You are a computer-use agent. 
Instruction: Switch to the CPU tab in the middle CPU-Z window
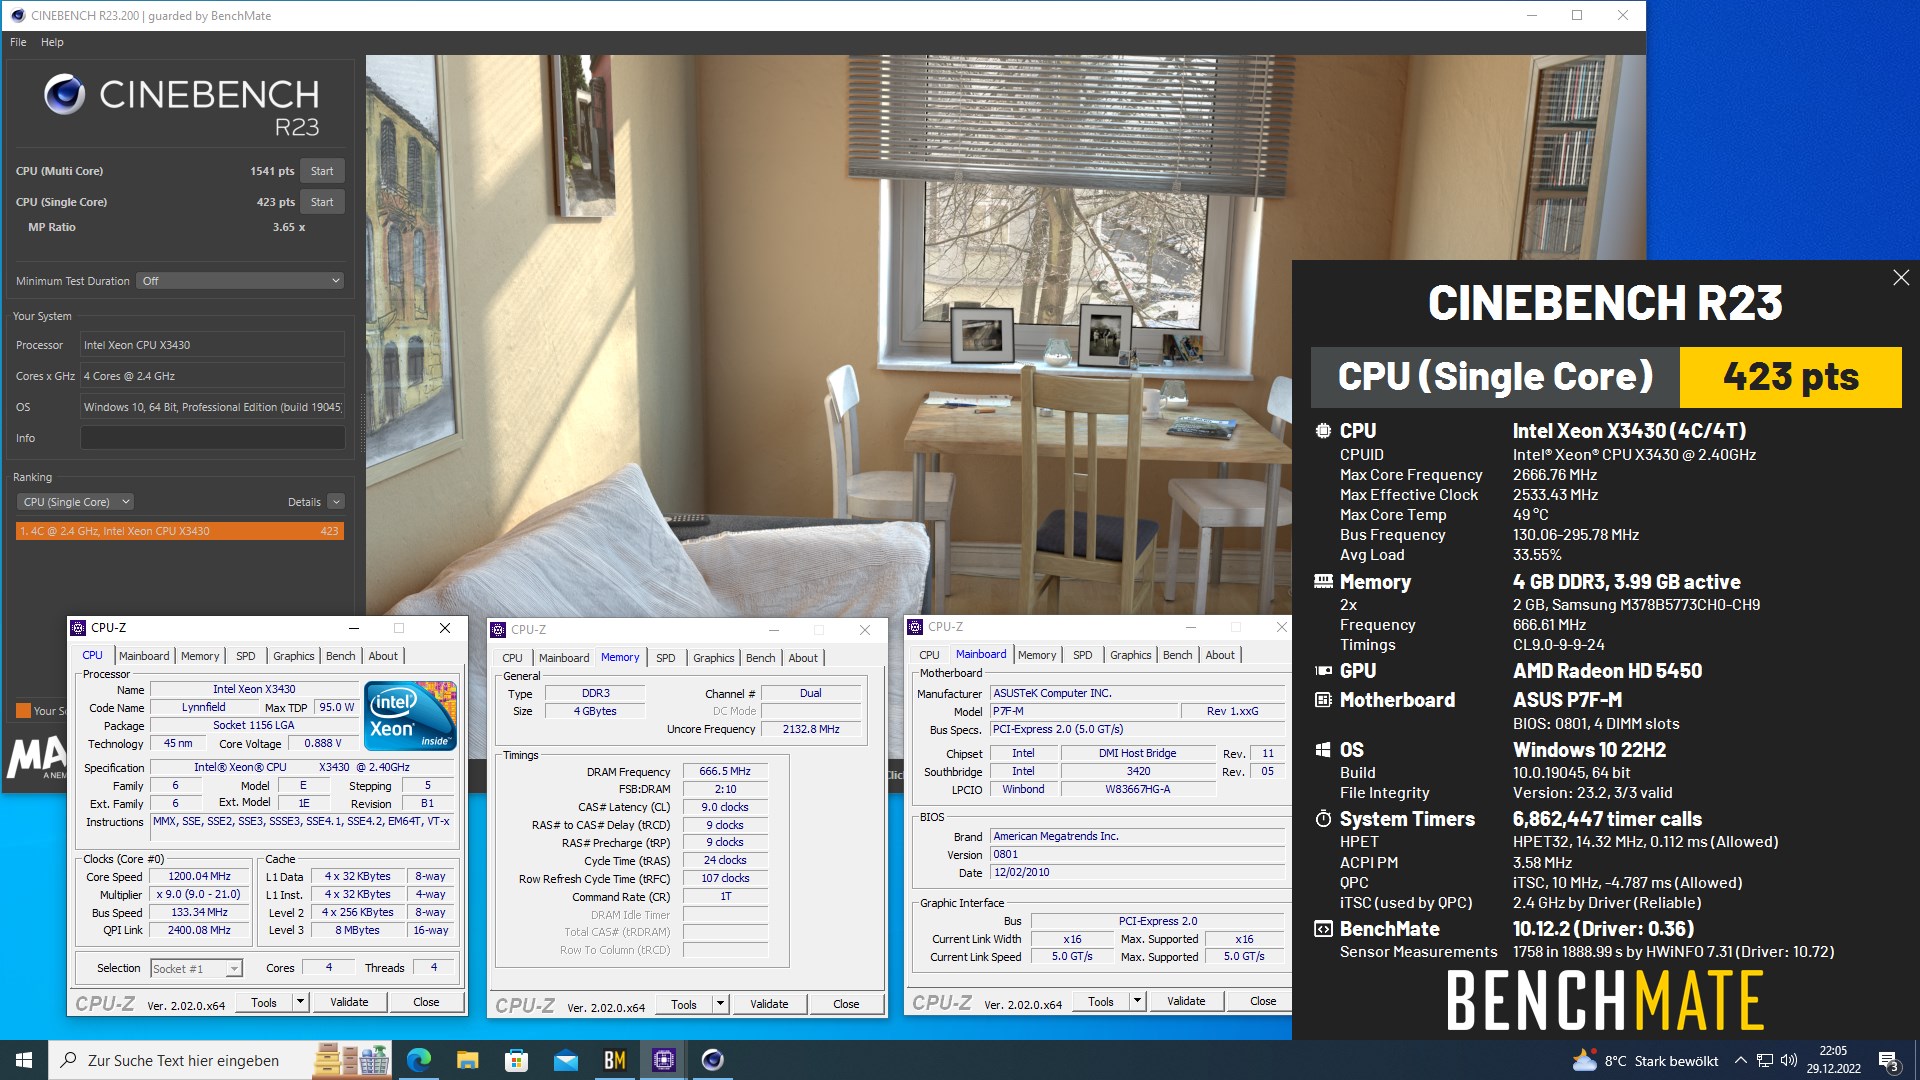point(512,658)
